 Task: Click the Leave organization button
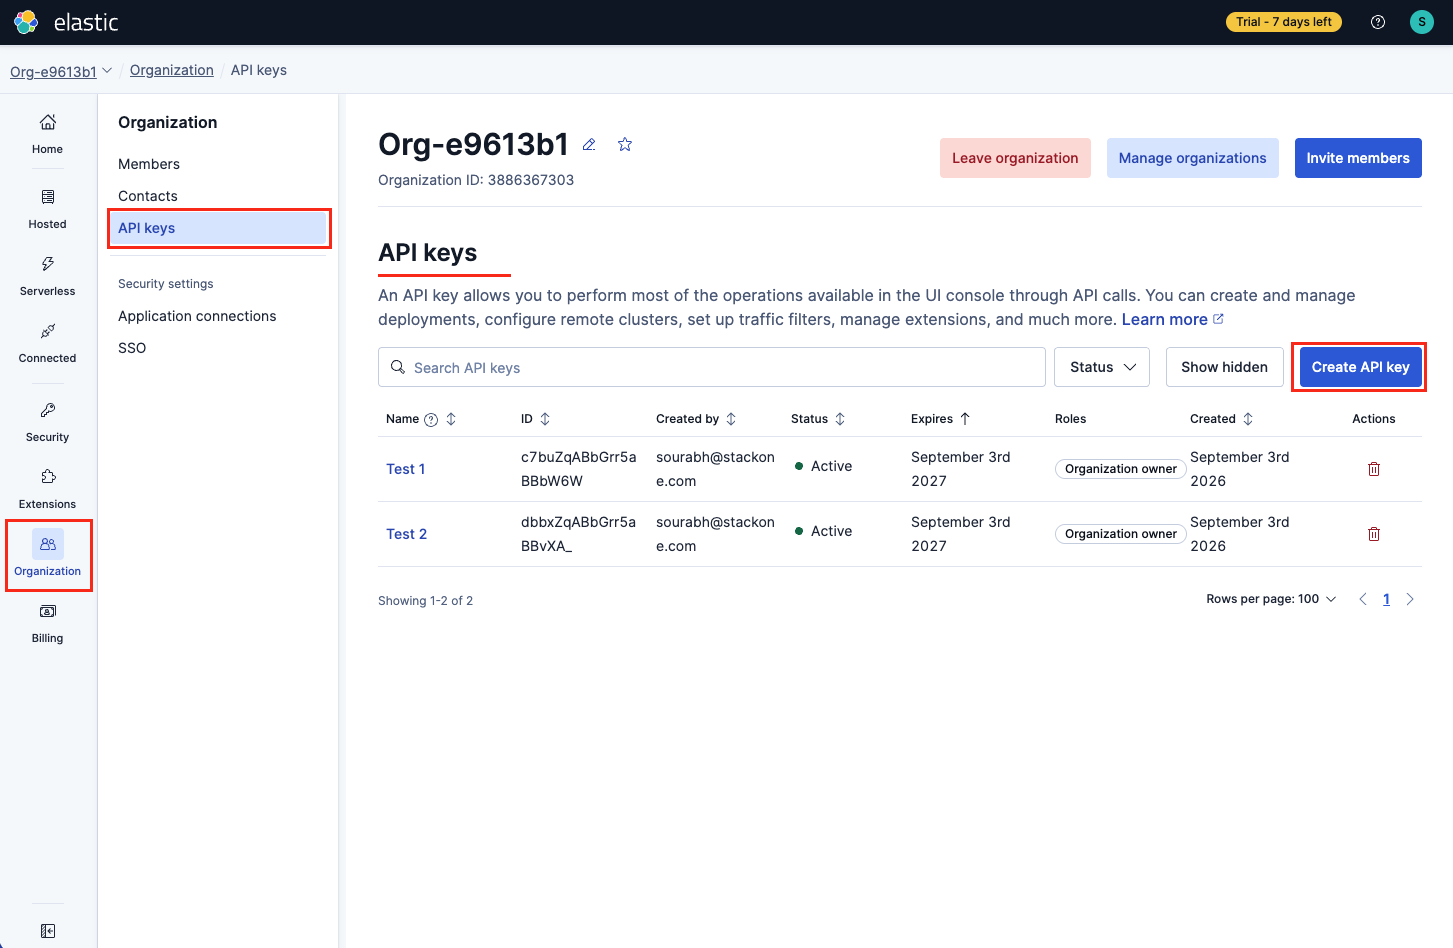coord(1015,158)
